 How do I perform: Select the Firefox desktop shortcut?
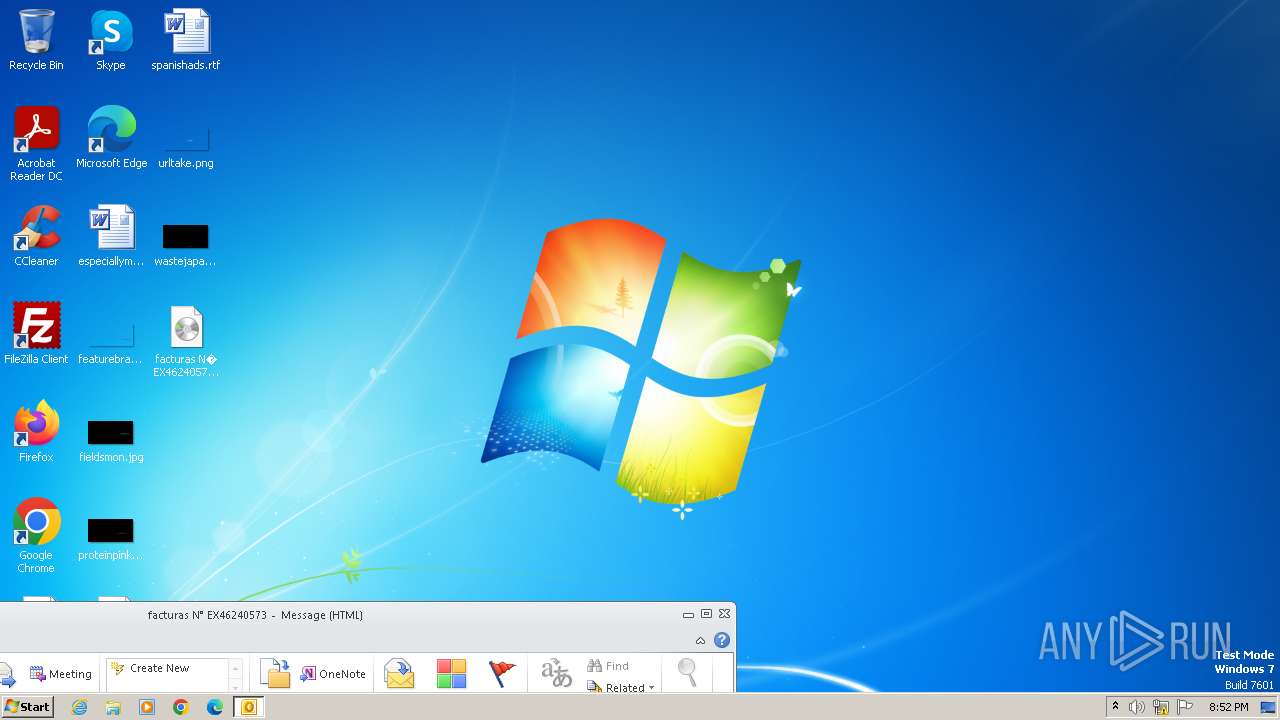coord(36,432)
